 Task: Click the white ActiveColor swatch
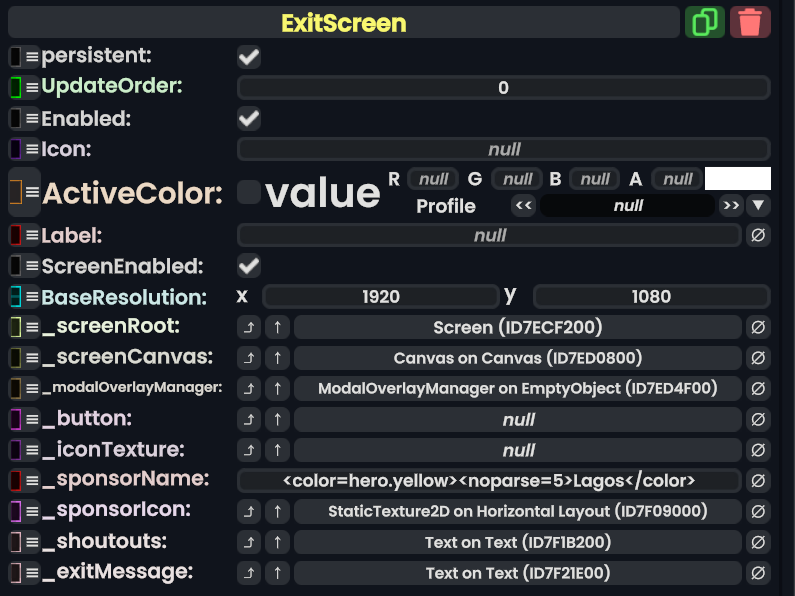click(x=737, y=179)
